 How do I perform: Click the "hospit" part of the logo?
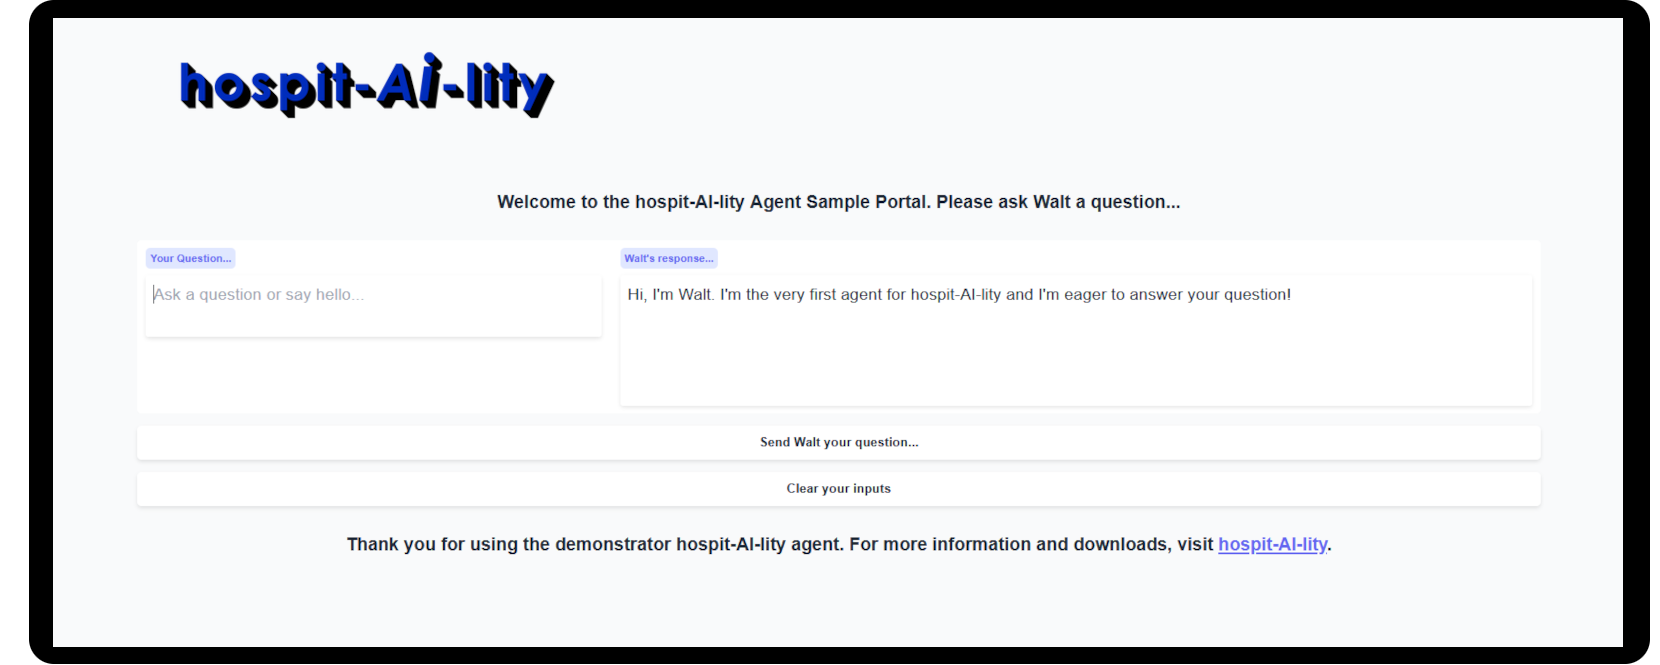[266, 88]
